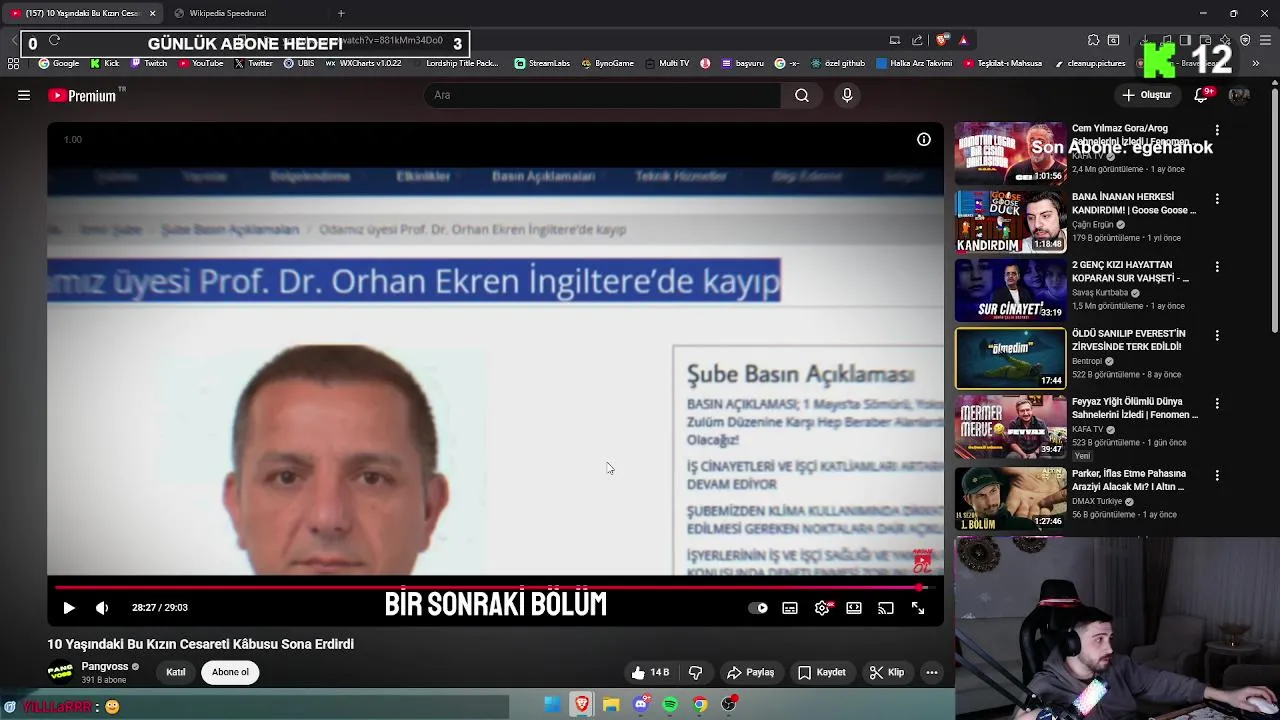
Task: Open a new browser tab
Action: tap(341, 13)
